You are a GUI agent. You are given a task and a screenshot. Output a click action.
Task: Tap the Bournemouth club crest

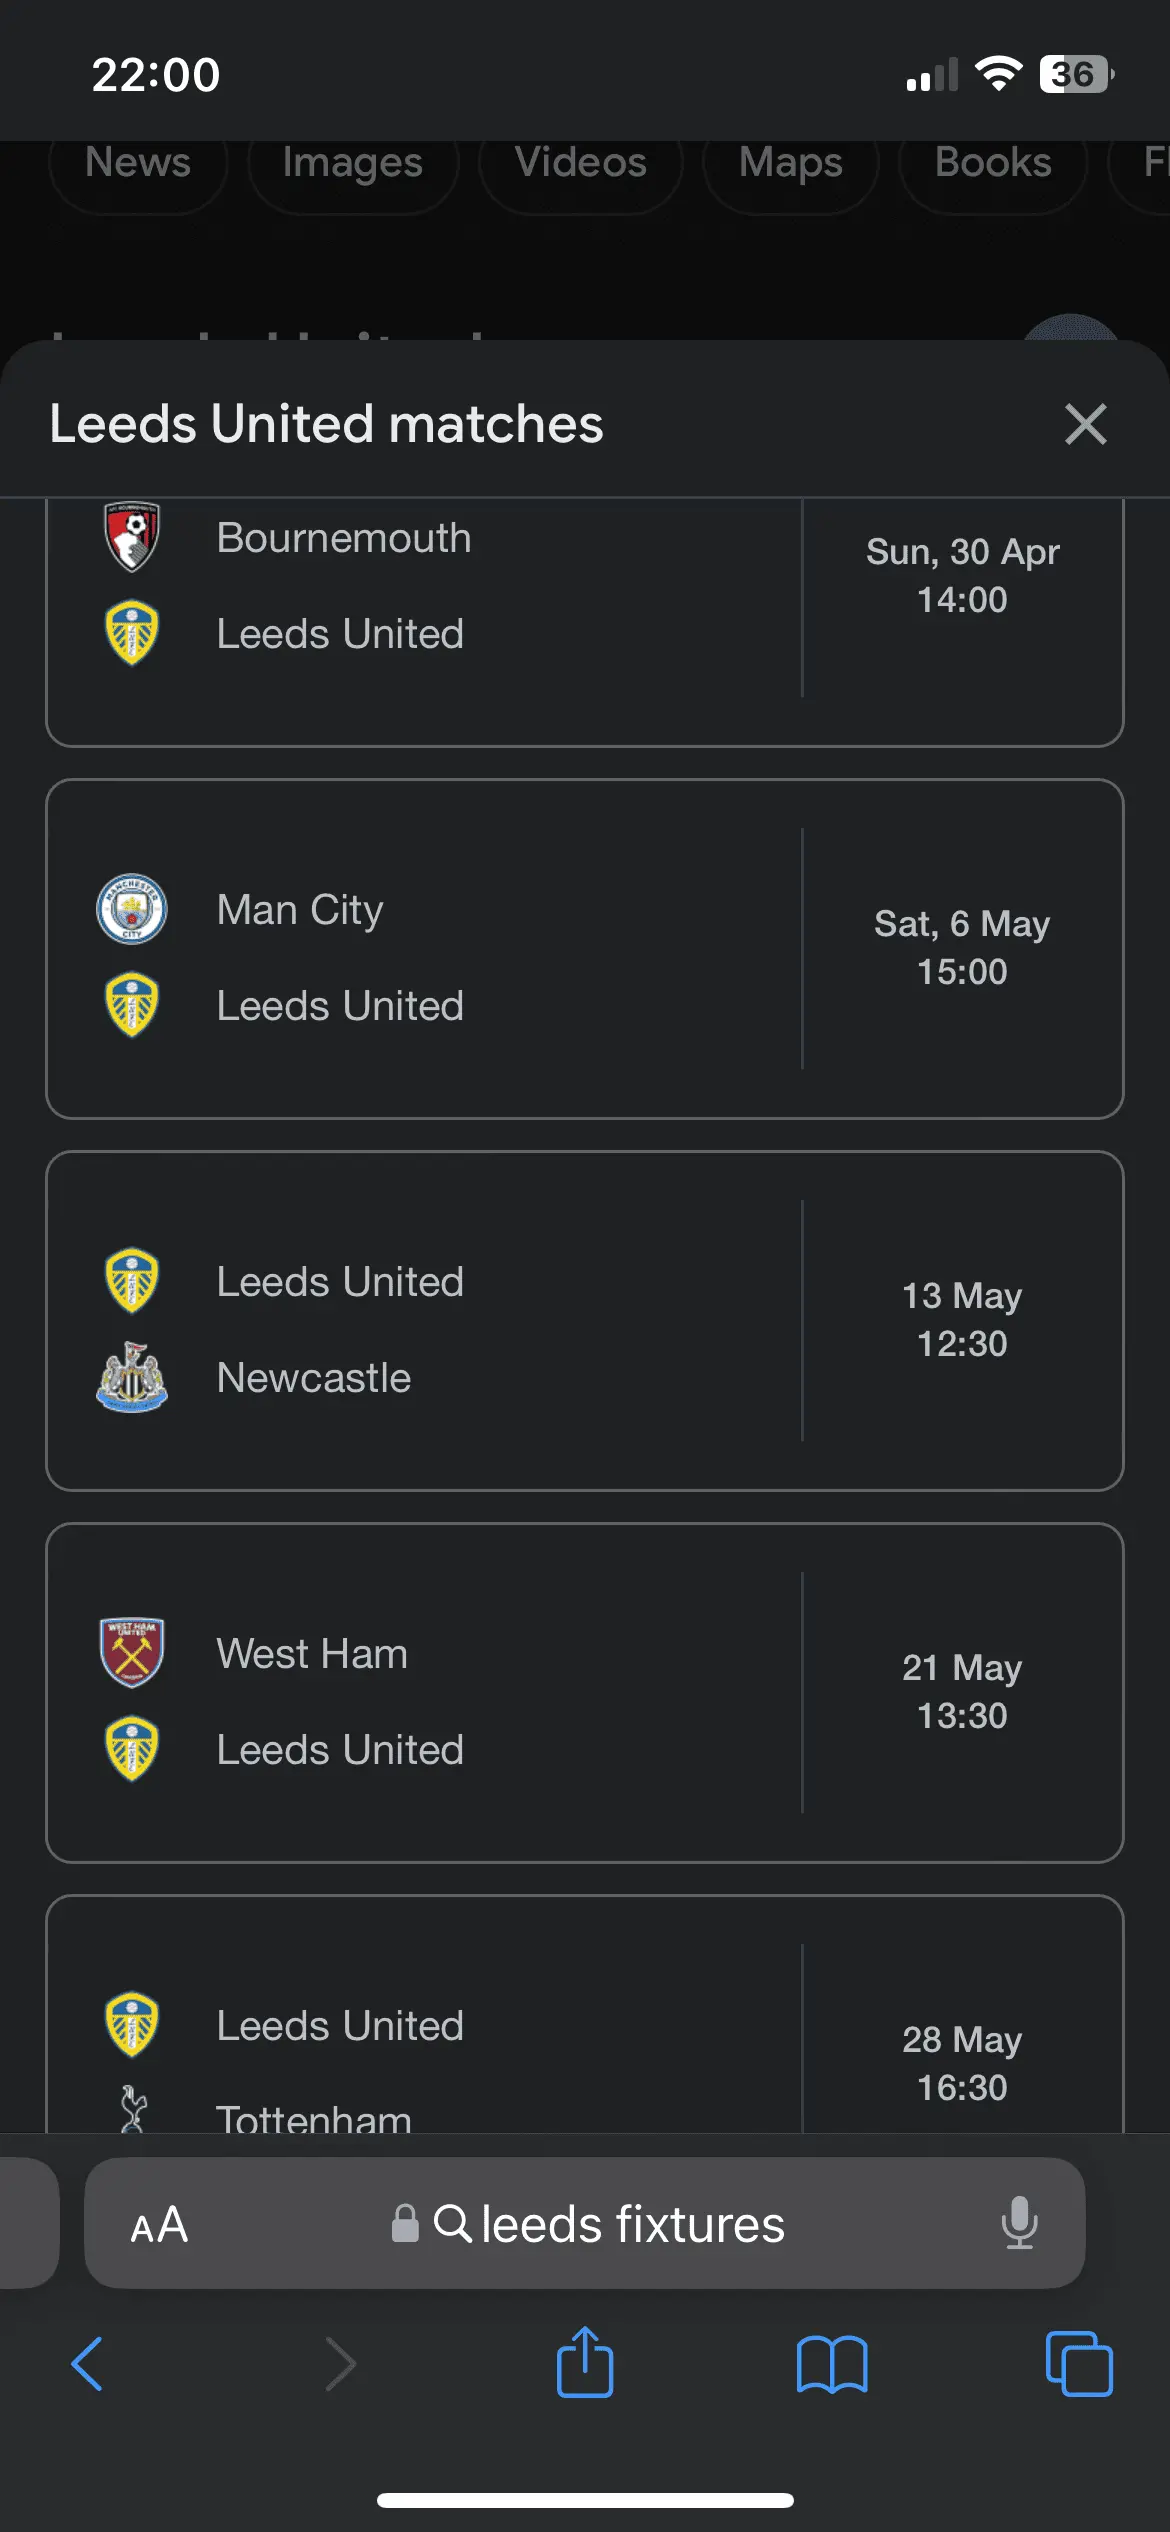(x=132, y=537)
